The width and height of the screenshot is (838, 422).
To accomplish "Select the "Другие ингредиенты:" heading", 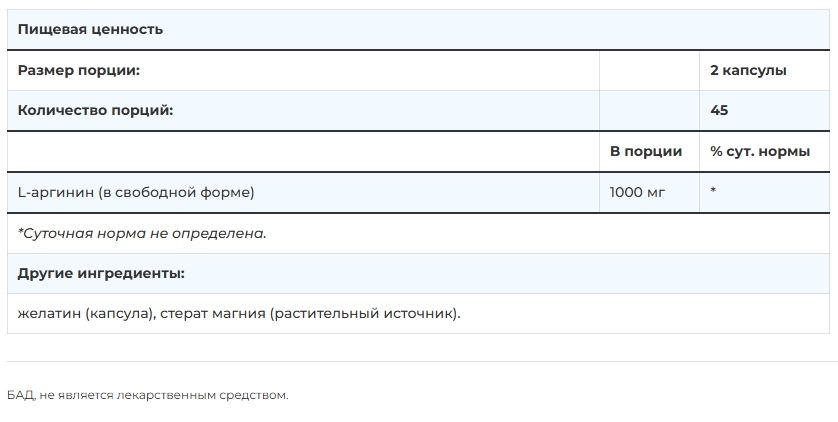I will click(x=101, y=273).
